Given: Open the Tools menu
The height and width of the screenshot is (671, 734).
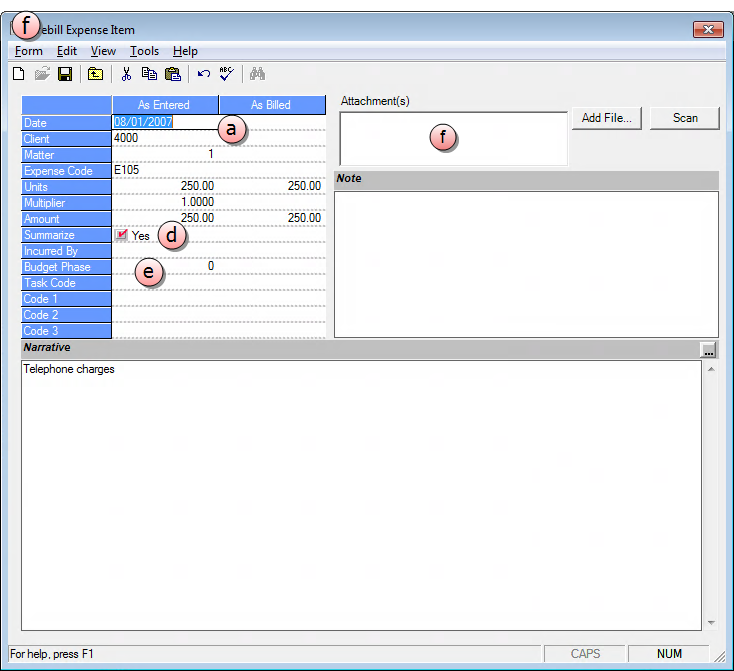Looking at the screenshot, I should click(x=144, y=51).
